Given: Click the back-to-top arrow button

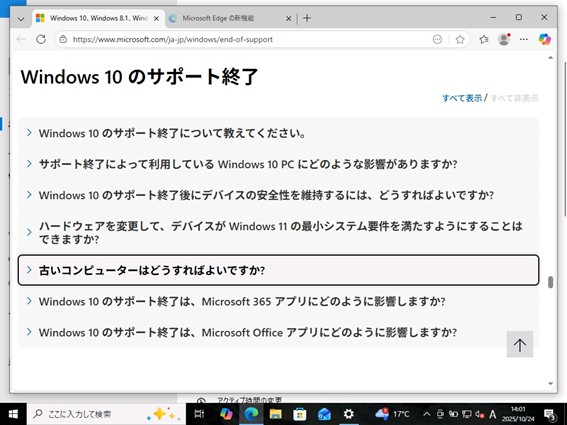Looking at the screenshot, I should point(520,344).
